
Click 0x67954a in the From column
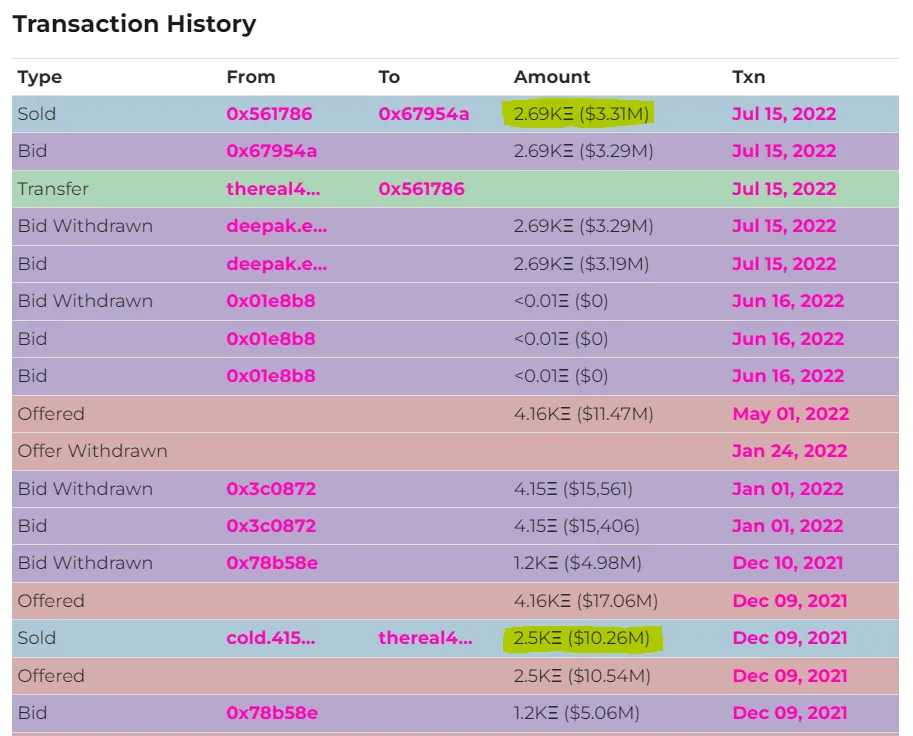[x=271, y=151]
